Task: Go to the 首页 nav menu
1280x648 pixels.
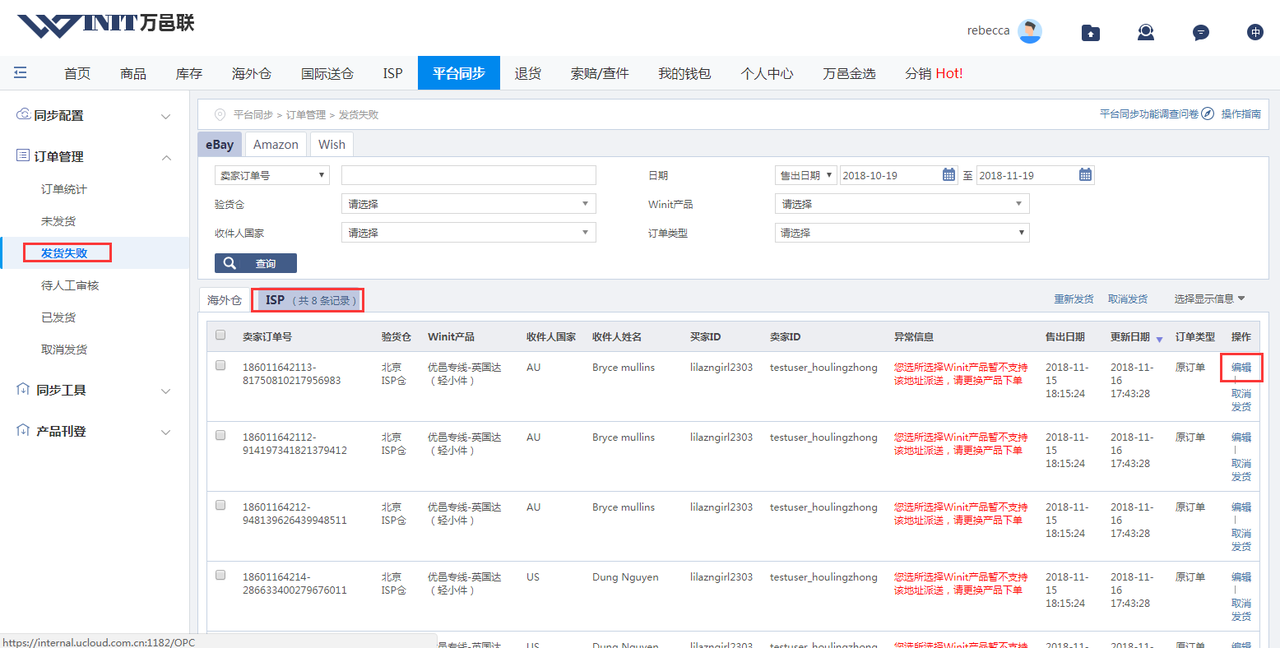Action: [77, 73]
